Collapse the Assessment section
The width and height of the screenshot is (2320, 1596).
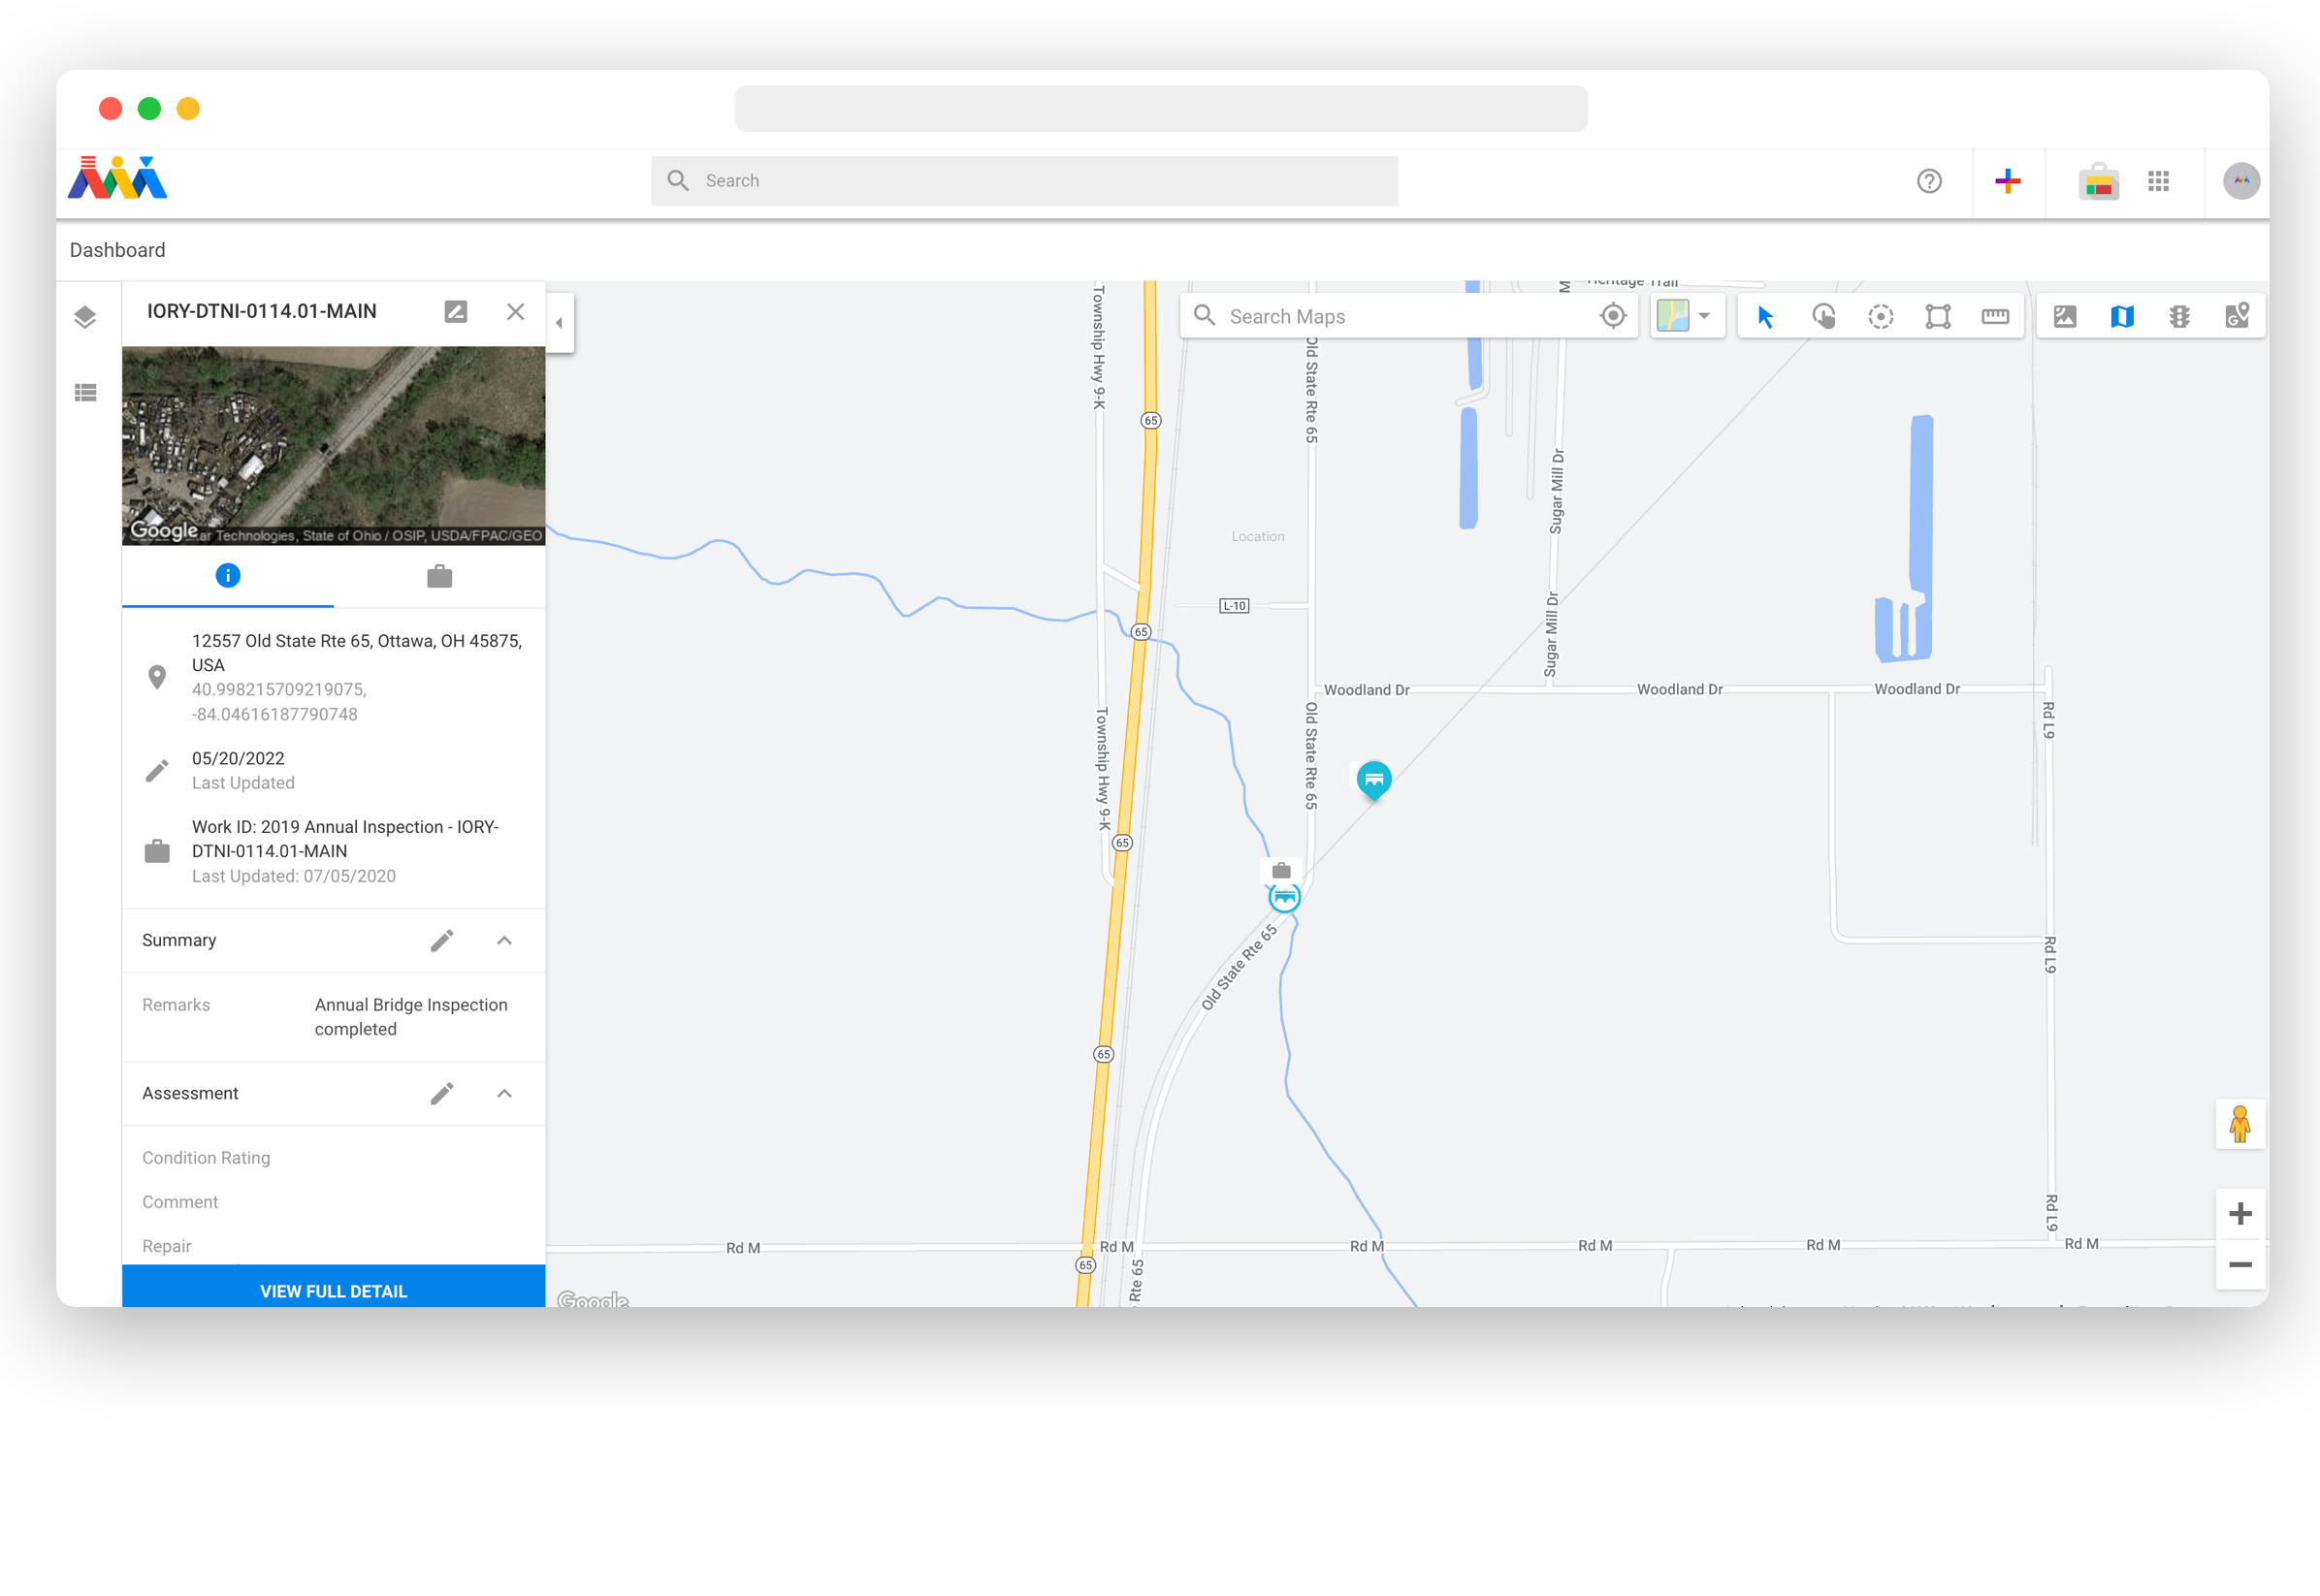point(505,1094)
